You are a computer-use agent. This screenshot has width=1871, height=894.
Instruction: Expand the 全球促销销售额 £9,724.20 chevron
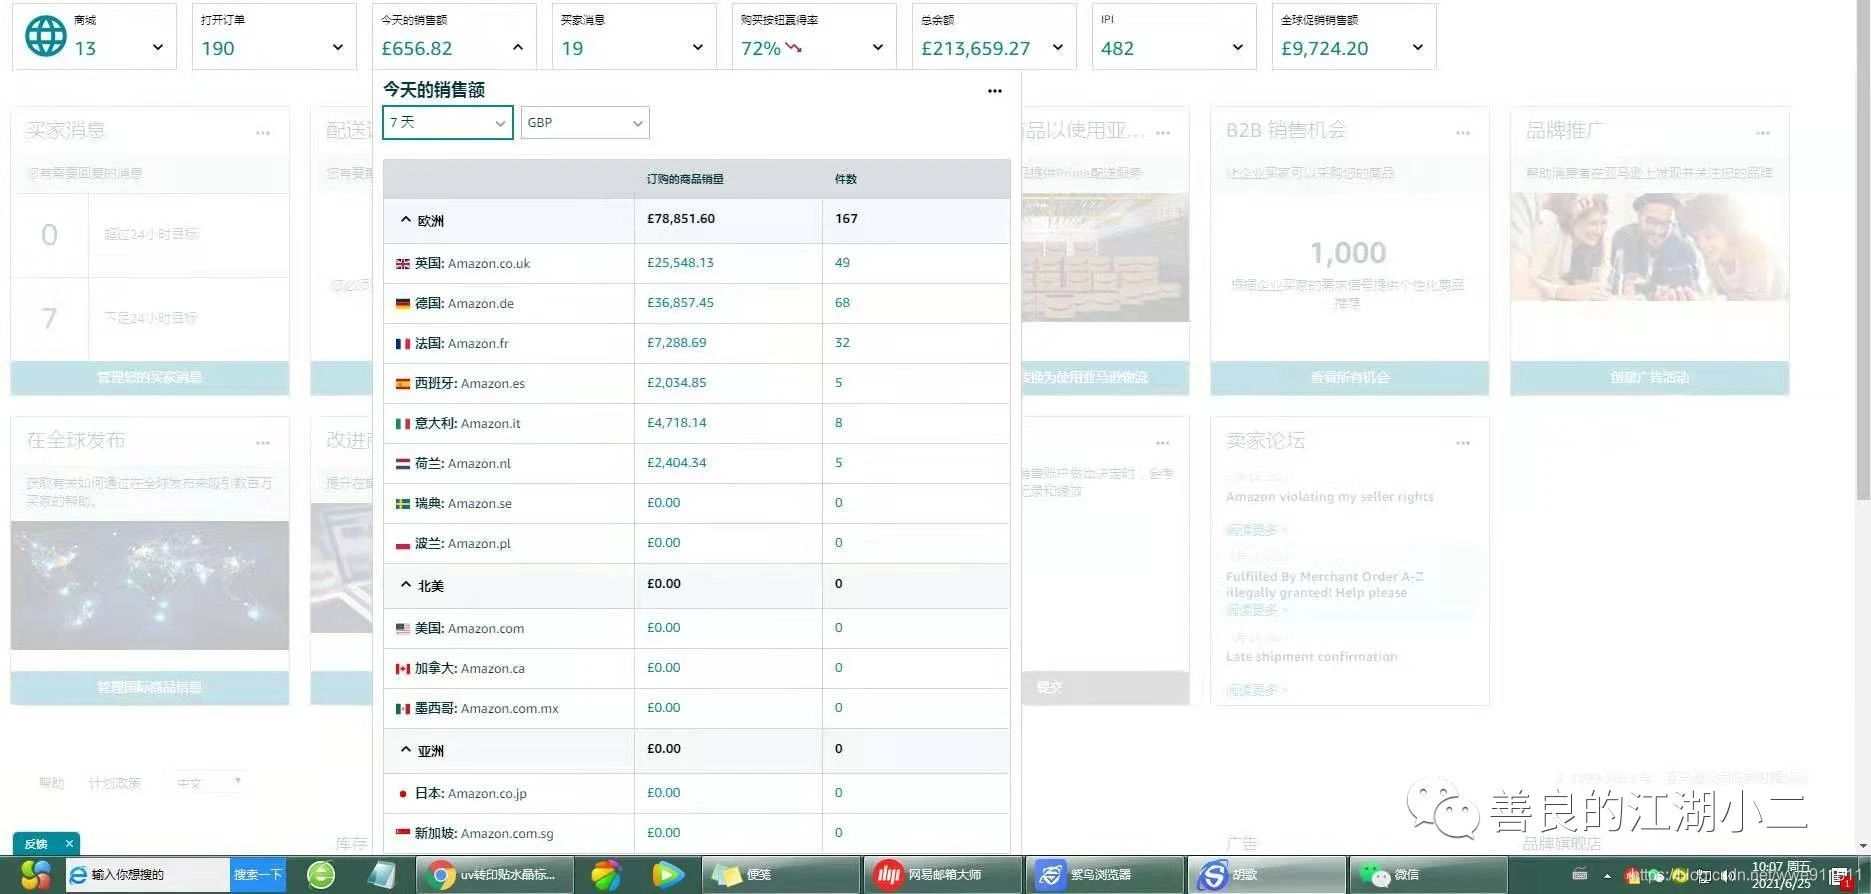click(x=1417, y=47)
